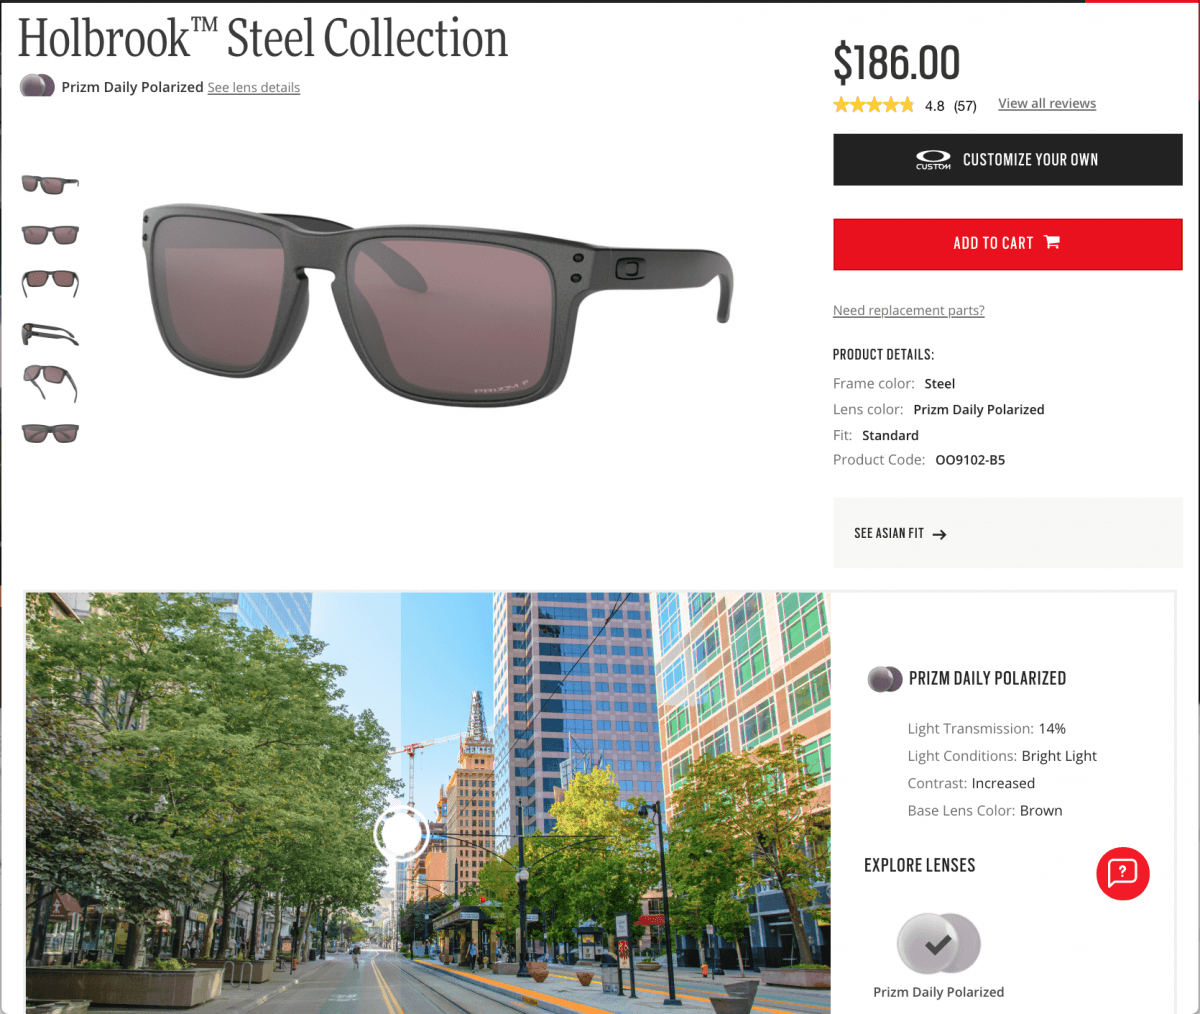Open Customize Your Own button
Viewport: 1200px width, 1014px height.
(1008, 160)
